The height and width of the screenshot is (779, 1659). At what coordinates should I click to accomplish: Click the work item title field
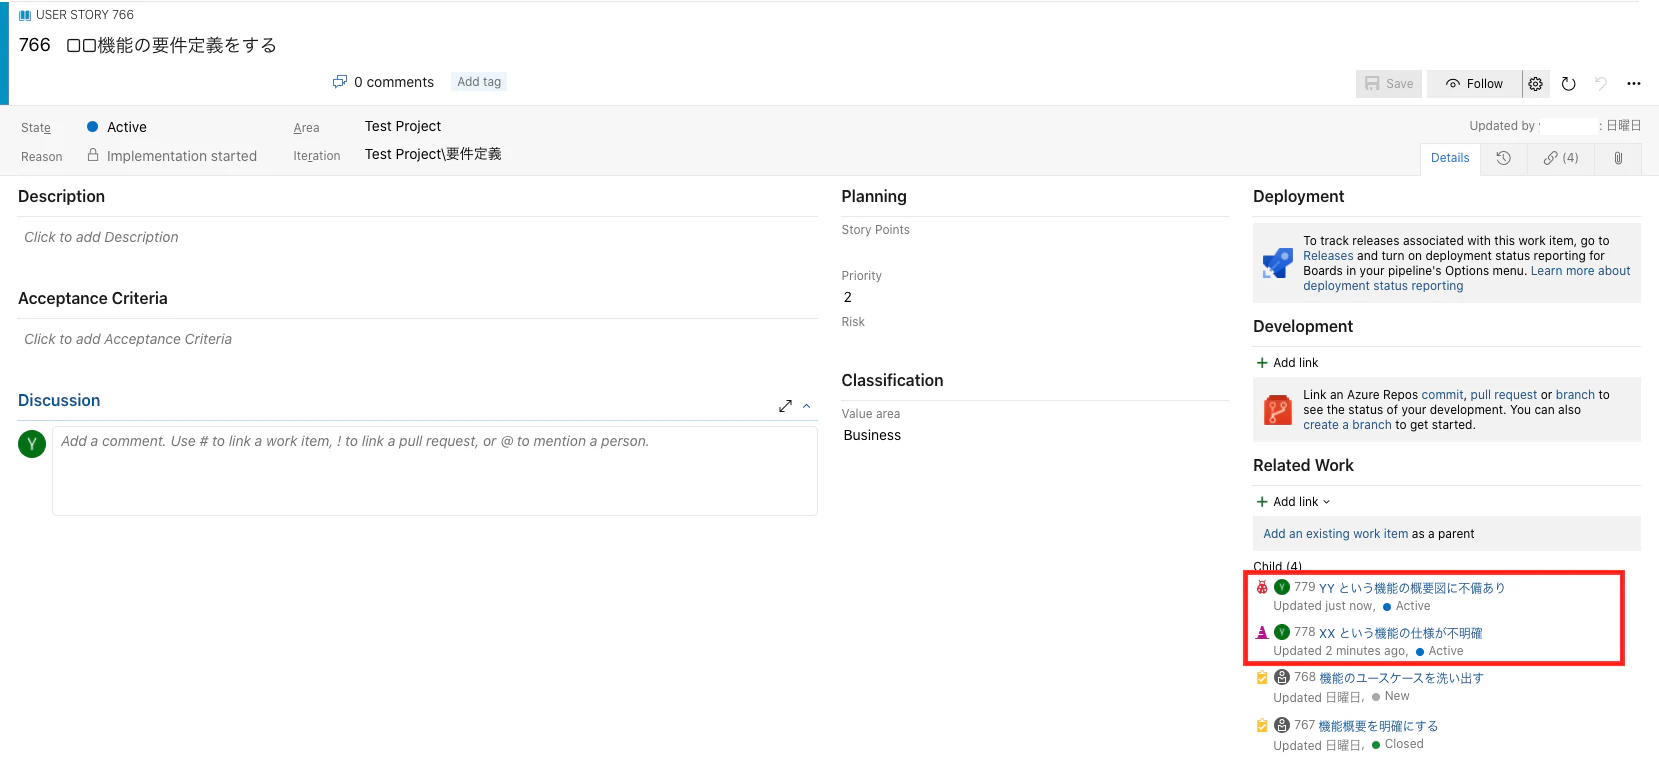(x=172, y=45)
